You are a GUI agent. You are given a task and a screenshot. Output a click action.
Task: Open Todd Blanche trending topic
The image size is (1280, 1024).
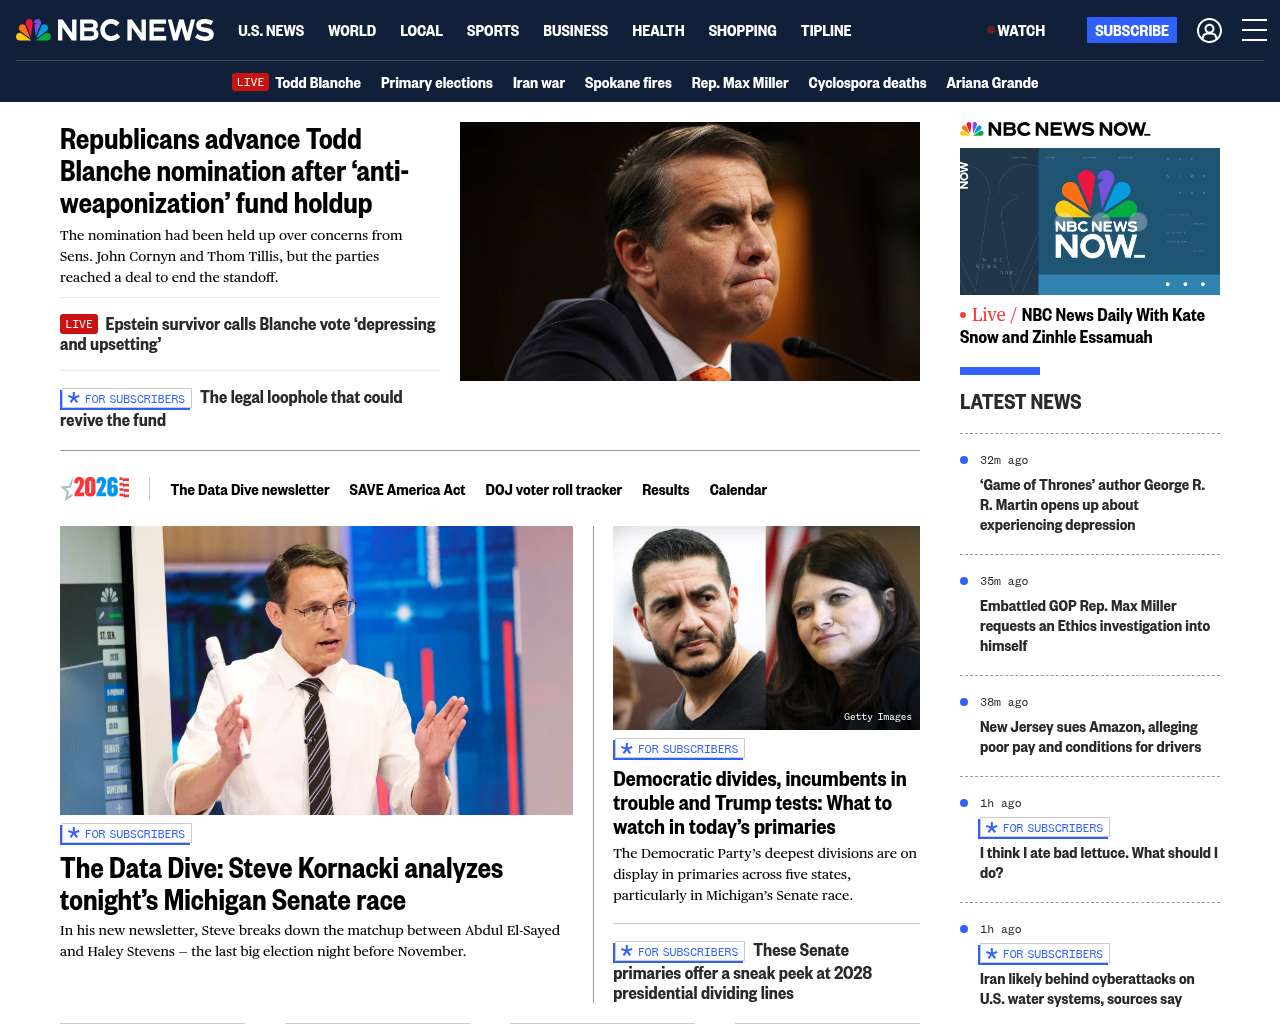pos(318,82)
